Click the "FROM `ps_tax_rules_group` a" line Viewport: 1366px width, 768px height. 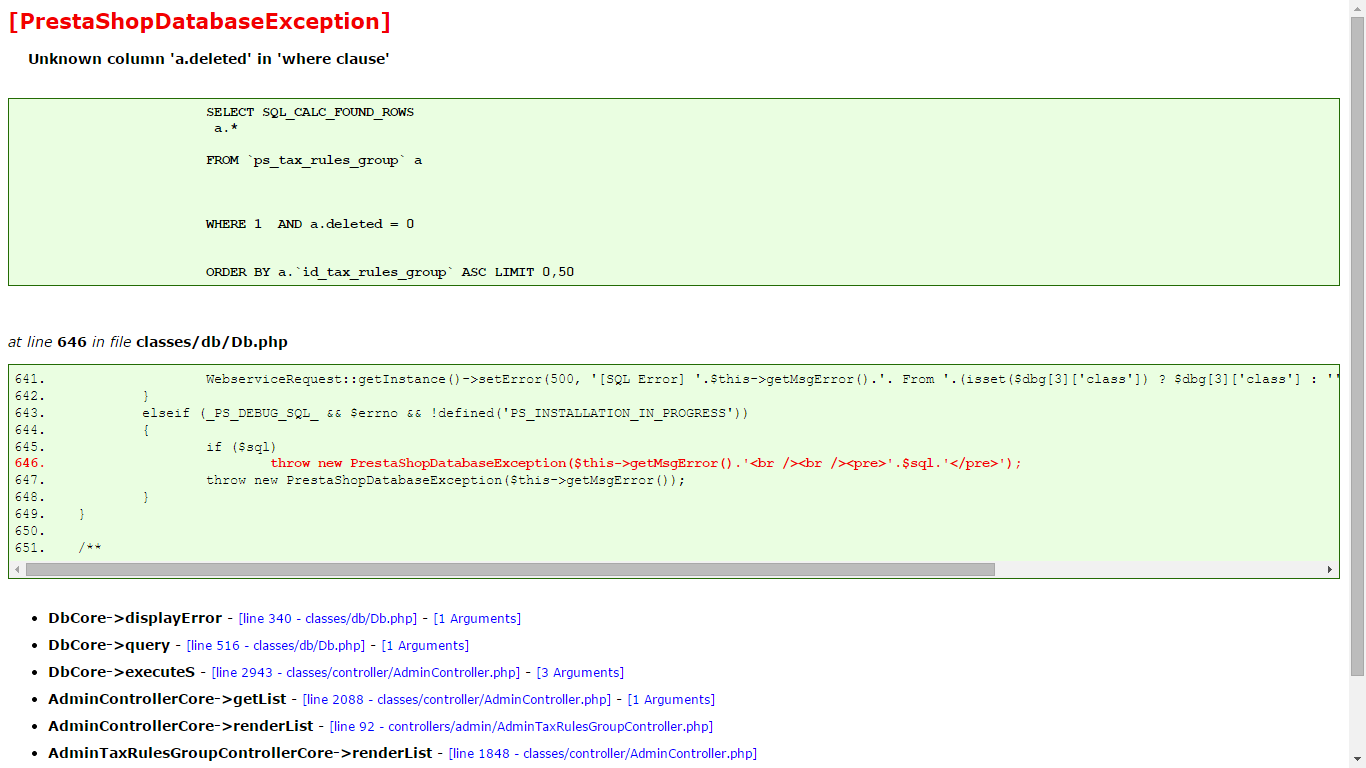314,160
